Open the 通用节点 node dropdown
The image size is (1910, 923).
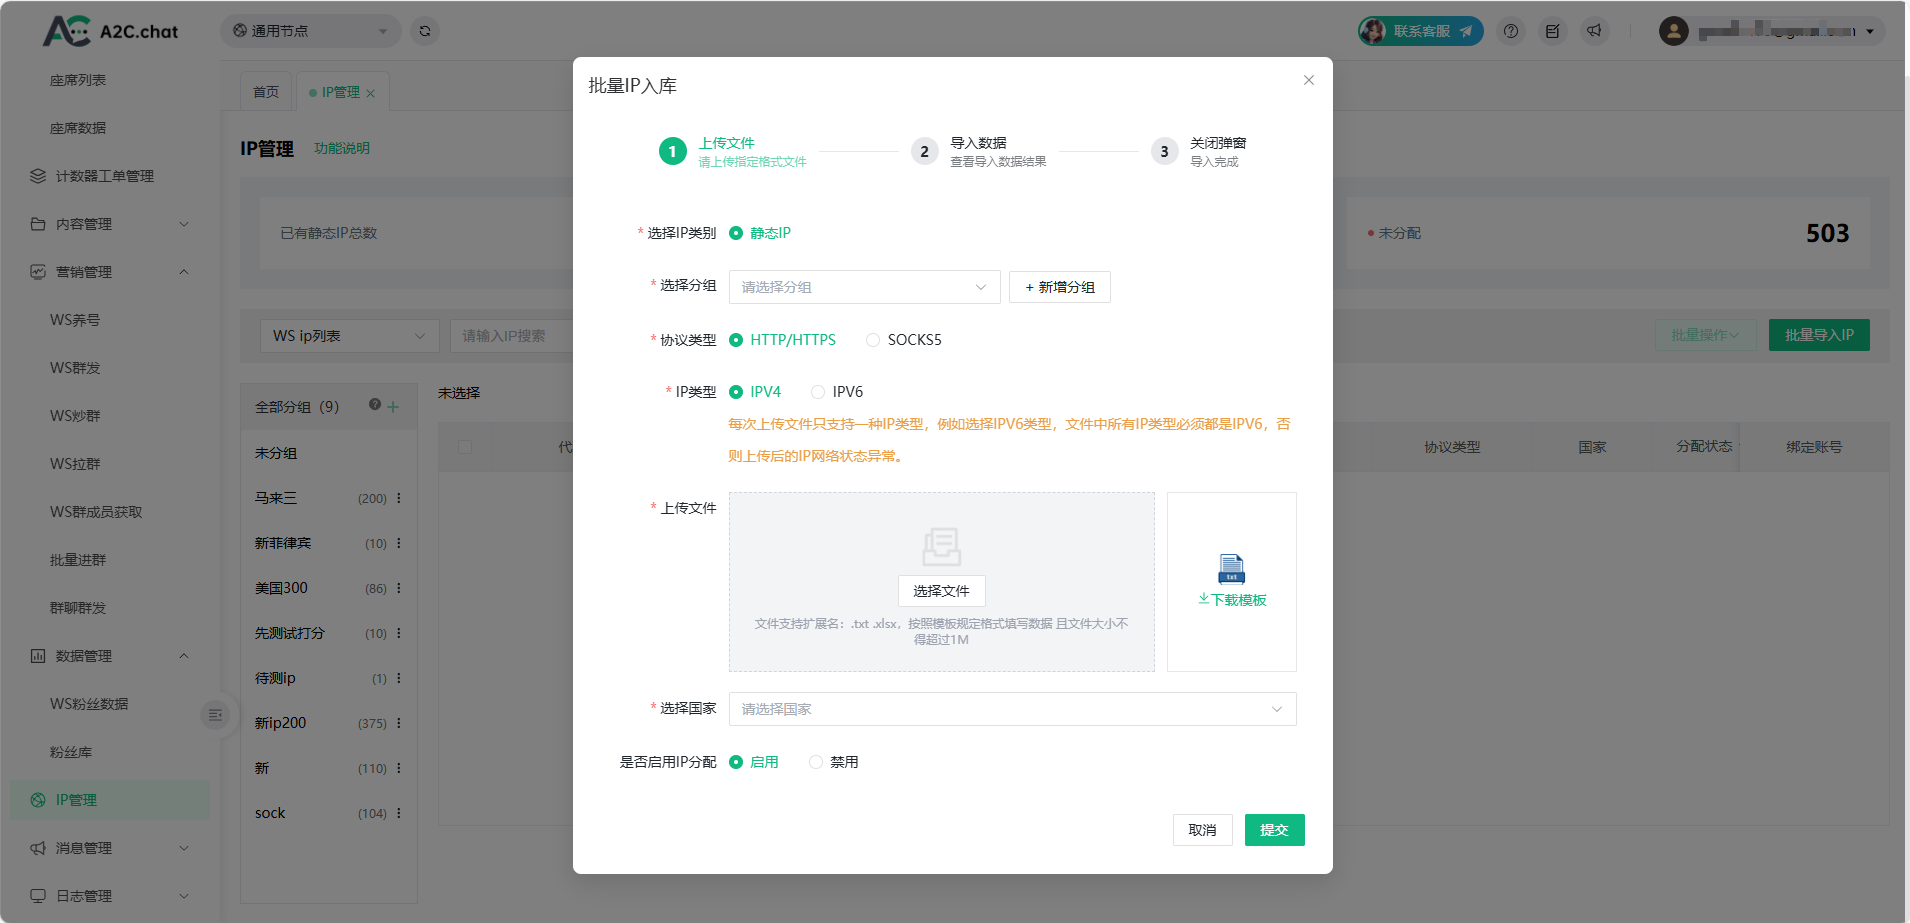coord(310,31)
